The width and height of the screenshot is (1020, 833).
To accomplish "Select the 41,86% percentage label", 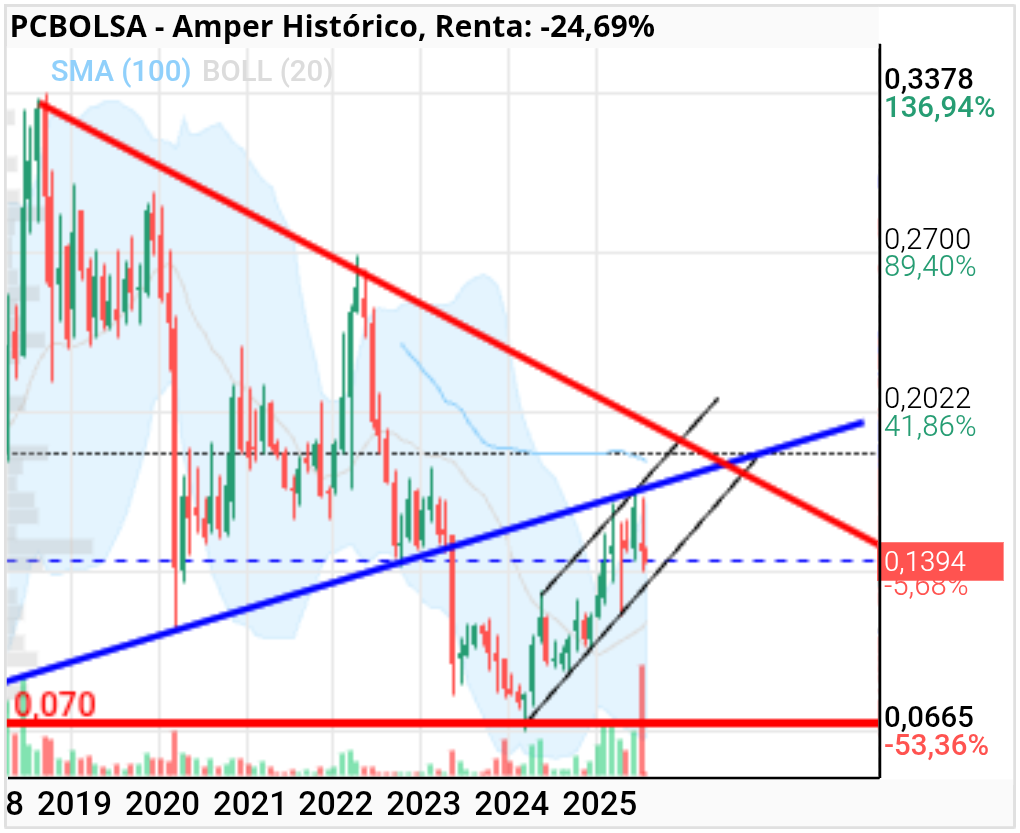I will coord(930,427).
